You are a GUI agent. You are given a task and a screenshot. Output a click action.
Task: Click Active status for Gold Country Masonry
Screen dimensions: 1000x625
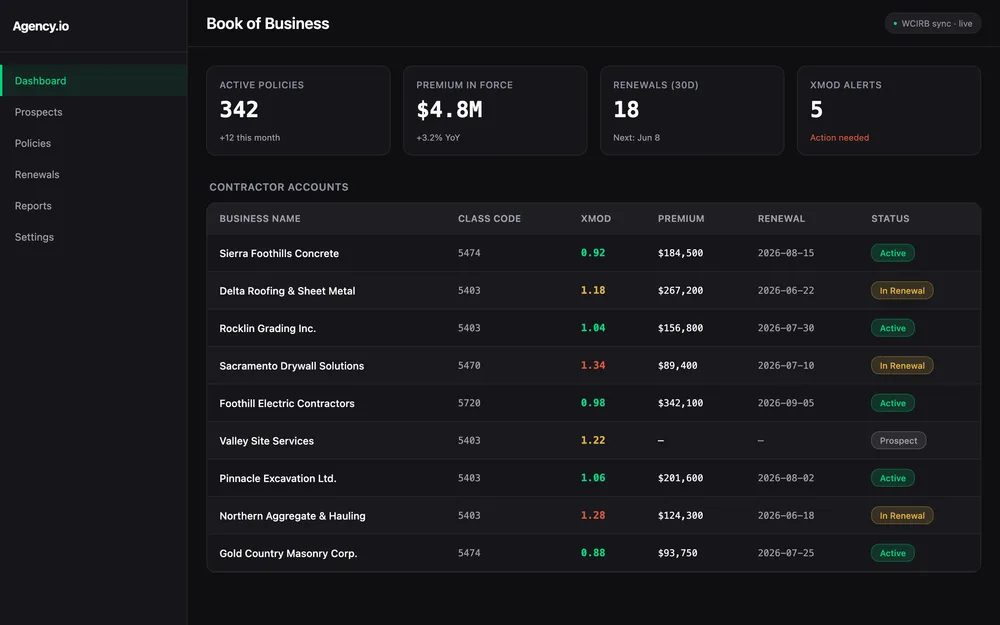coord(893,553)
